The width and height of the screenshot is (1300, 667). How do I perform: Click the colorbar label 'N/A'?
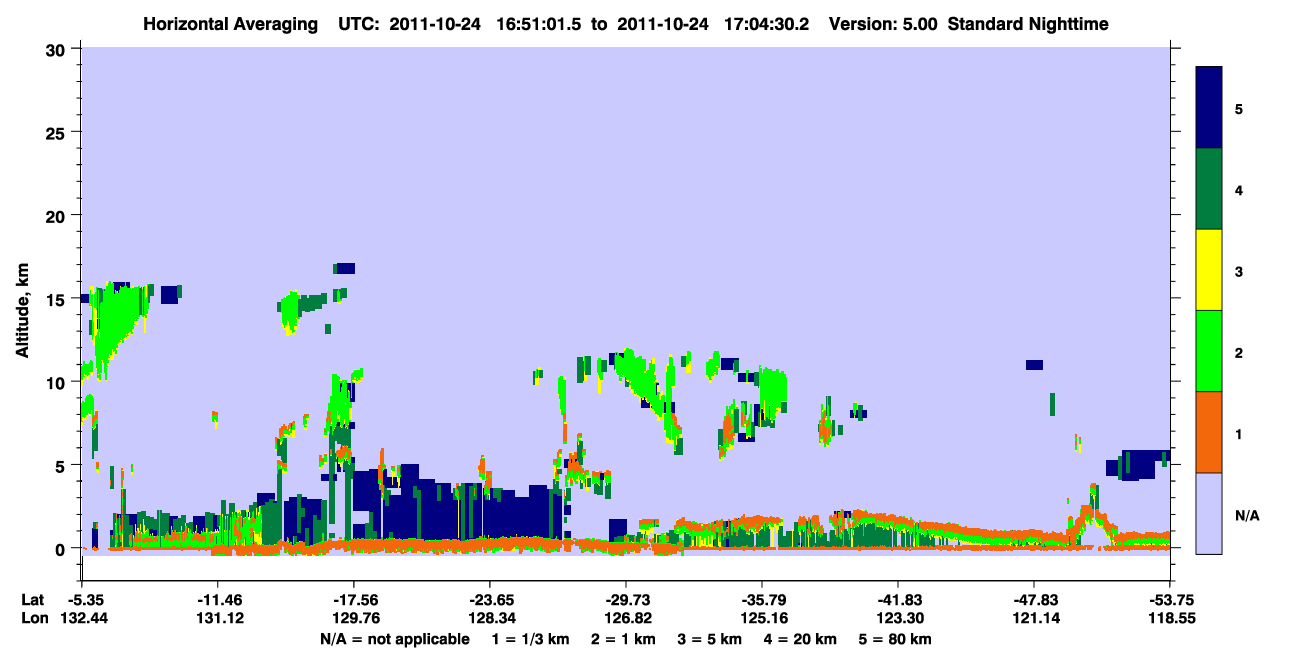click(x=1247, y=515)
